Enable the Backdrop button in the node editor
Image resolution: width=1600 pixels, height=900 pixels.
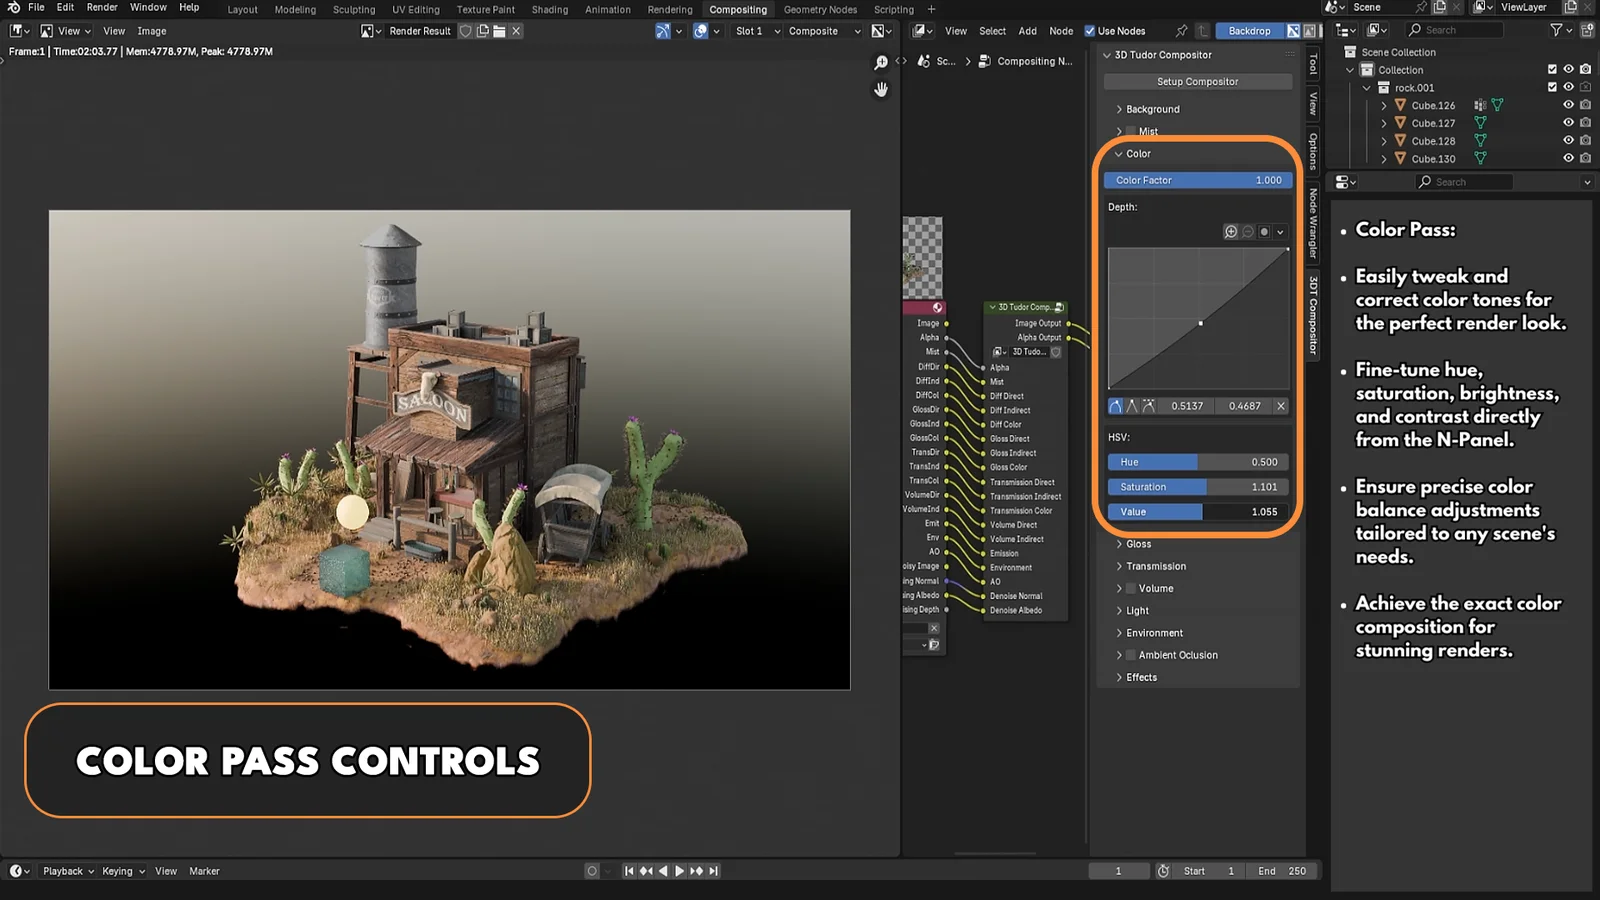[x=1249, y=30]
